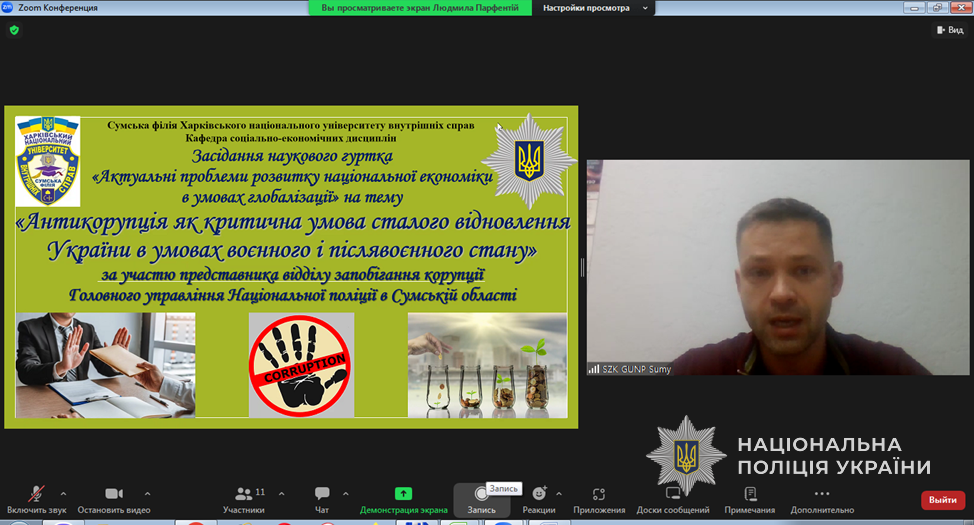The height and width of the screenshot is (525, 974).
Task: Open Доски сообщений whiteboards
Action: pyautogui.click(x=673, y=499)
